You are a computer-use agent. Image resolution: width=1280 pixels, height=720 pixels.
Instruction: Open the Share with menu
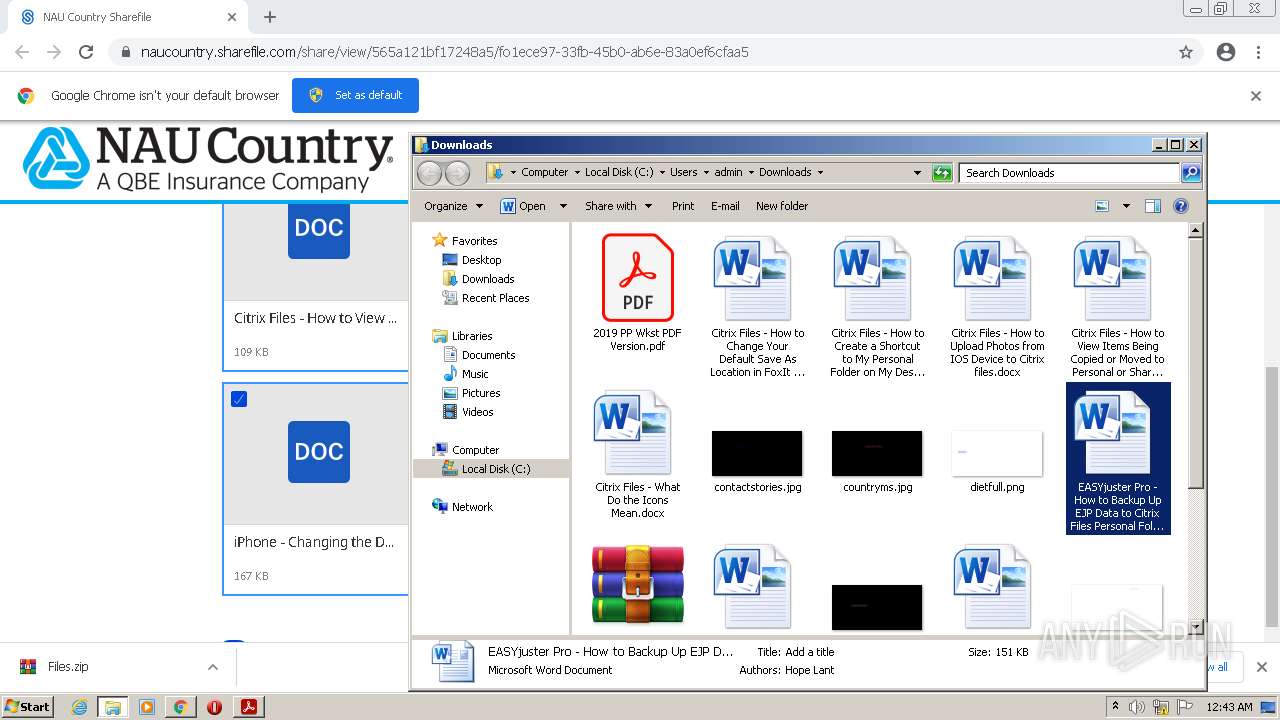pyautogui.click(x=618, y=206)
